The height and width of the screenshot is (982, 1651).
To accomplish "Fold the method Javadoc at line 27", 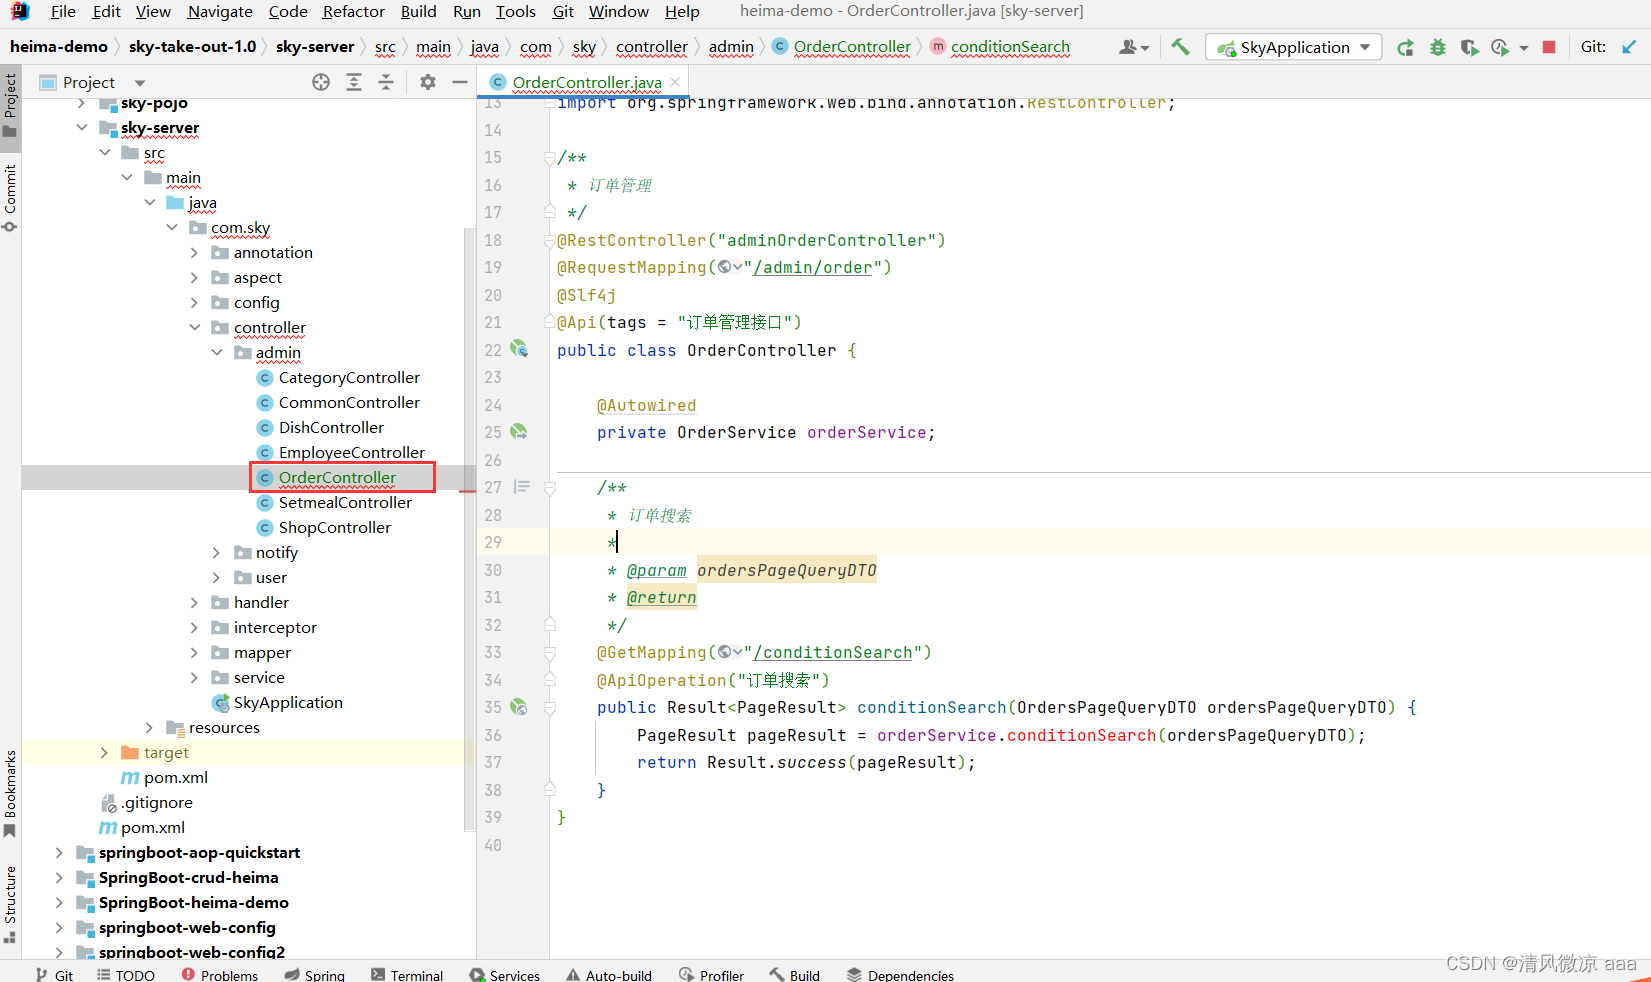I will coord(549,487).
